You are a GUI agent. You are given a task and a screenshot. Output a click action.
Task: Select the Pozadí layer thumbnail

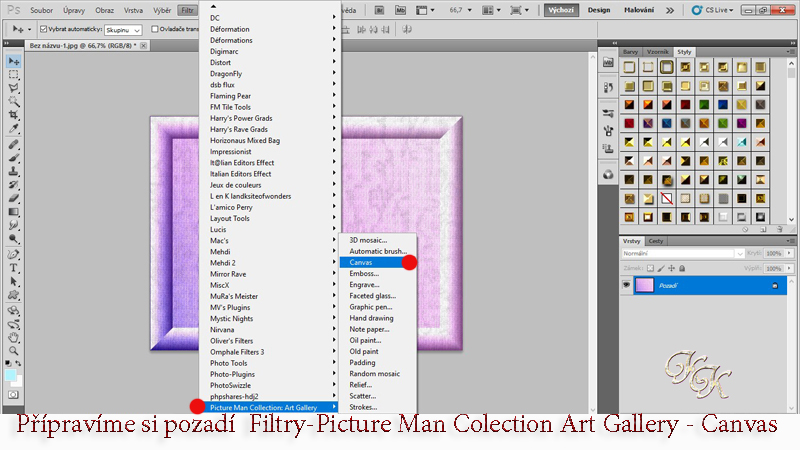click(644, 285)
